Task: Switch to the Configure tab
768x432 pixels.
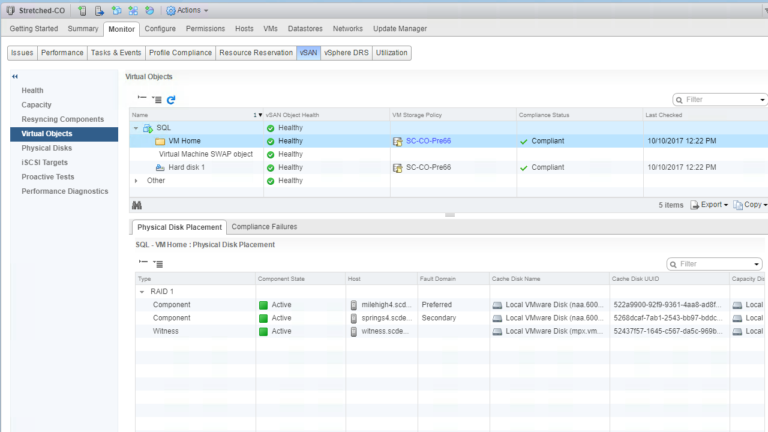Action: tap(159, 29)
